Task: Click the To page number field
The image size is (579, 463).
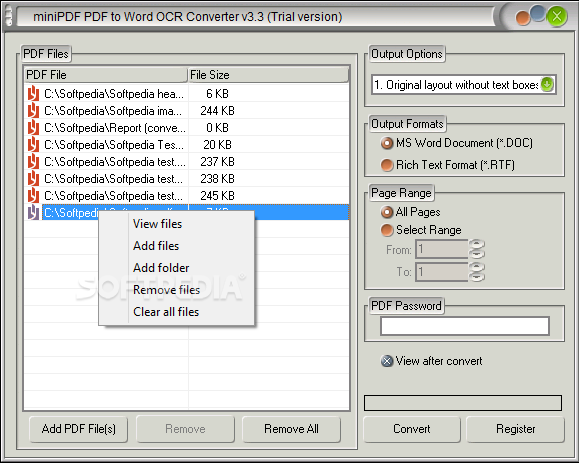Action: (x=442, y=272)
